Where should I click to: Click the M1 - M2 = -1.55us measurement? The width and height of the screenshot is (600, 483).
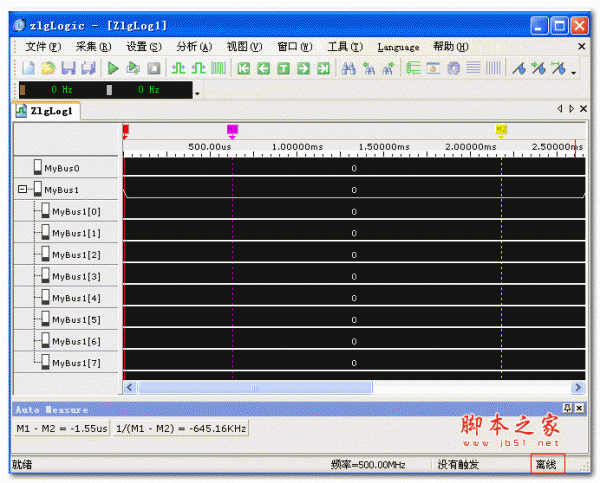click(62, 428)
